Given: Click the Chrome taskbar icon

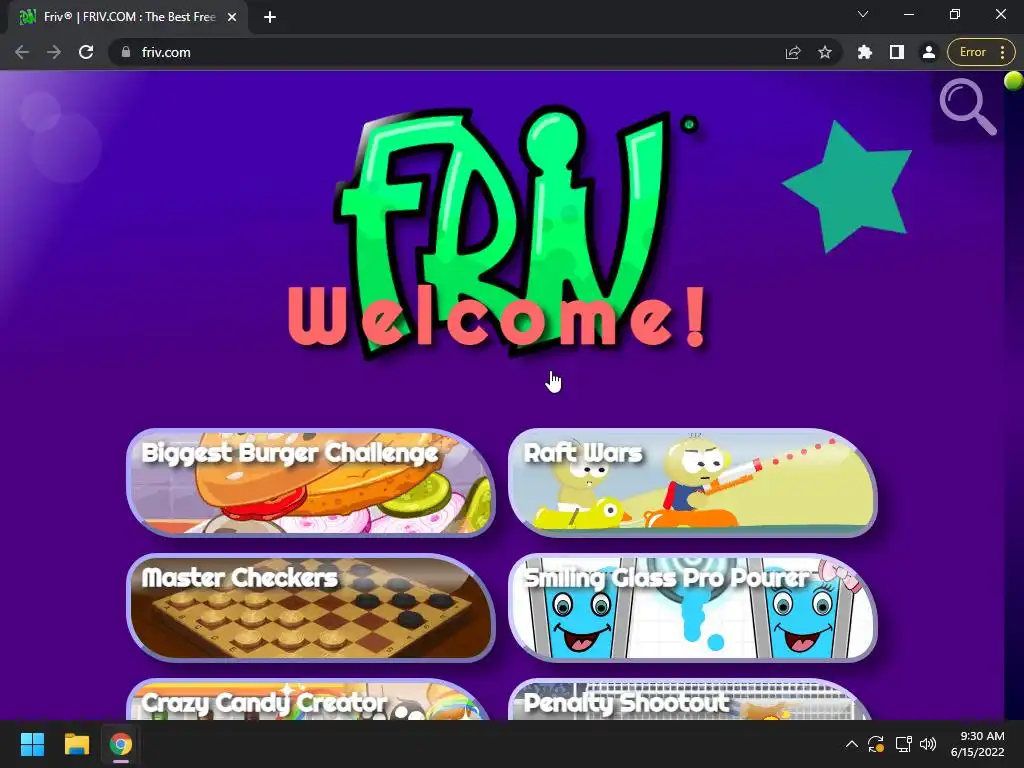Looking at the screenshot, I should [x=120, y=744].
